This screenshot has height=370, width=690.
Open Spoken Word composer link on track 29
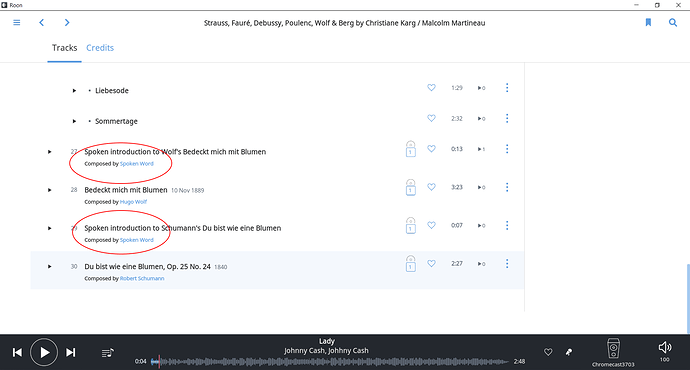point(137,240)
